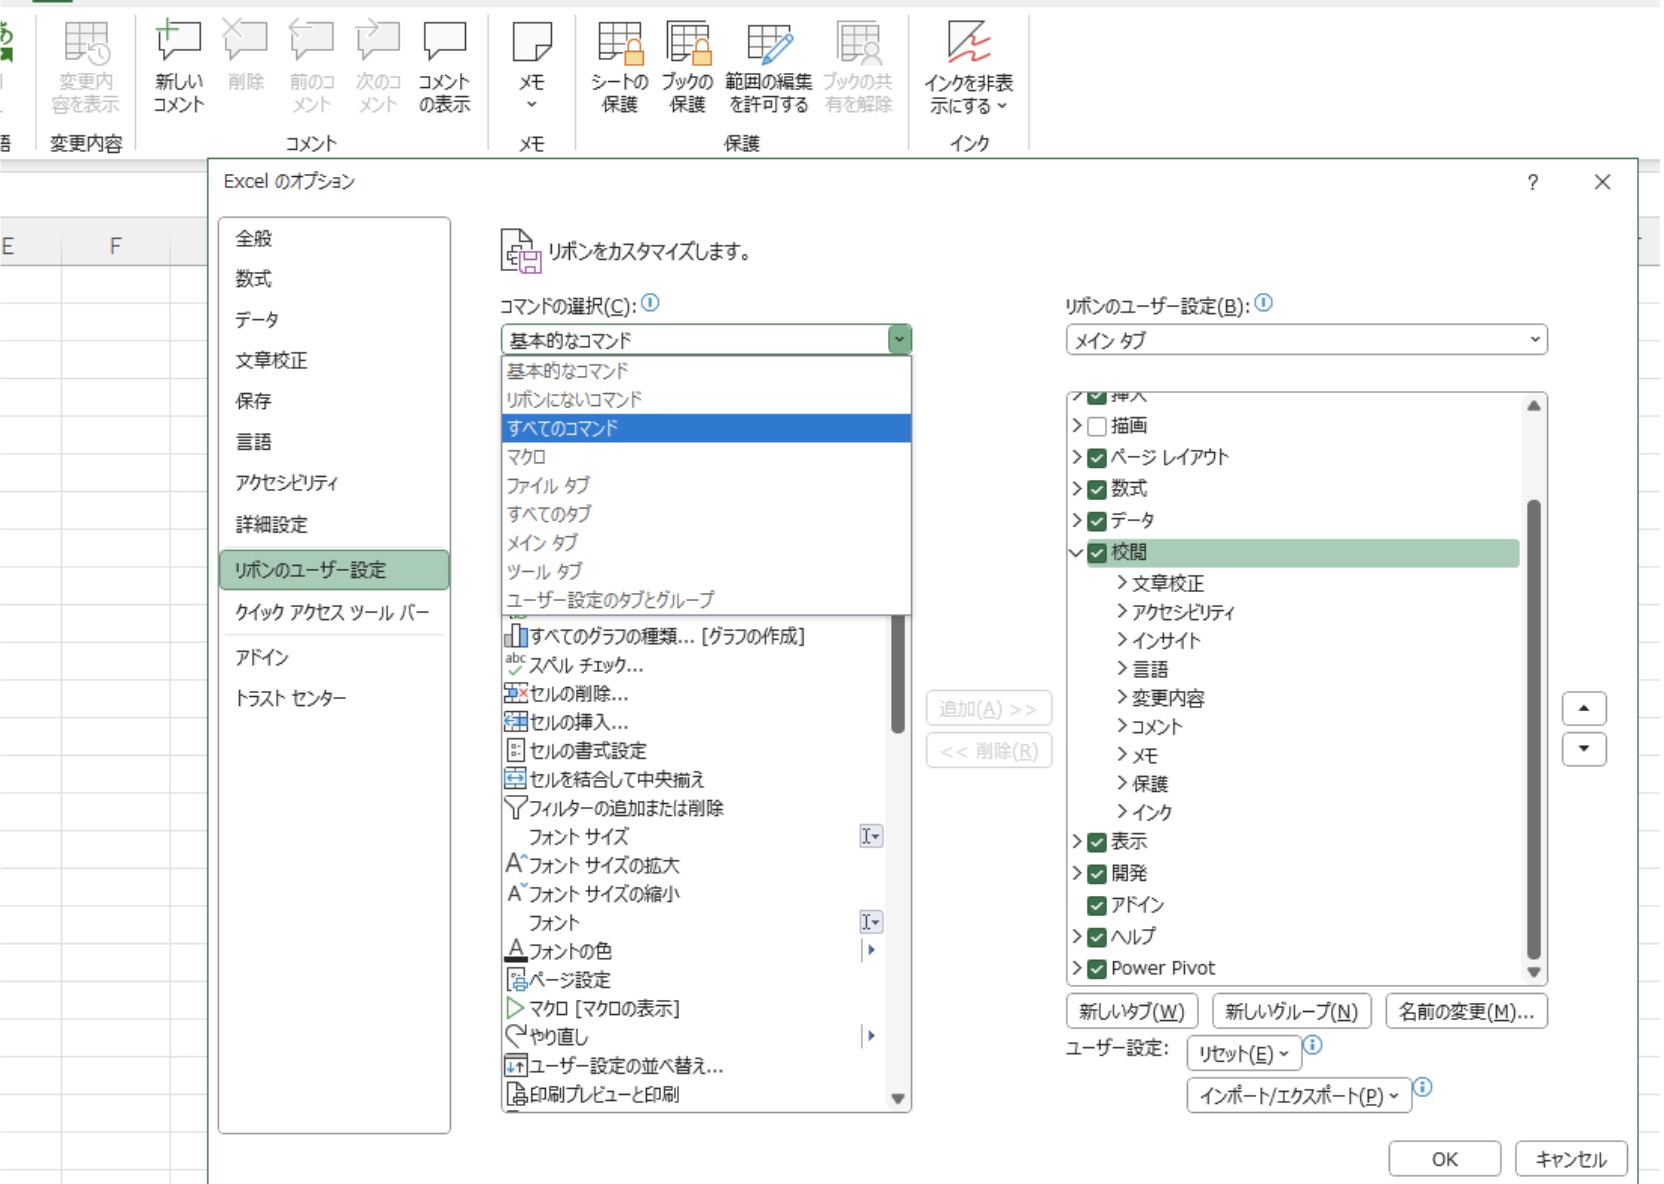The height and width of the screenshot is (1184, 1664).
Task: Expand the 変更内容 group node
Action: [x=1122, y=697]
